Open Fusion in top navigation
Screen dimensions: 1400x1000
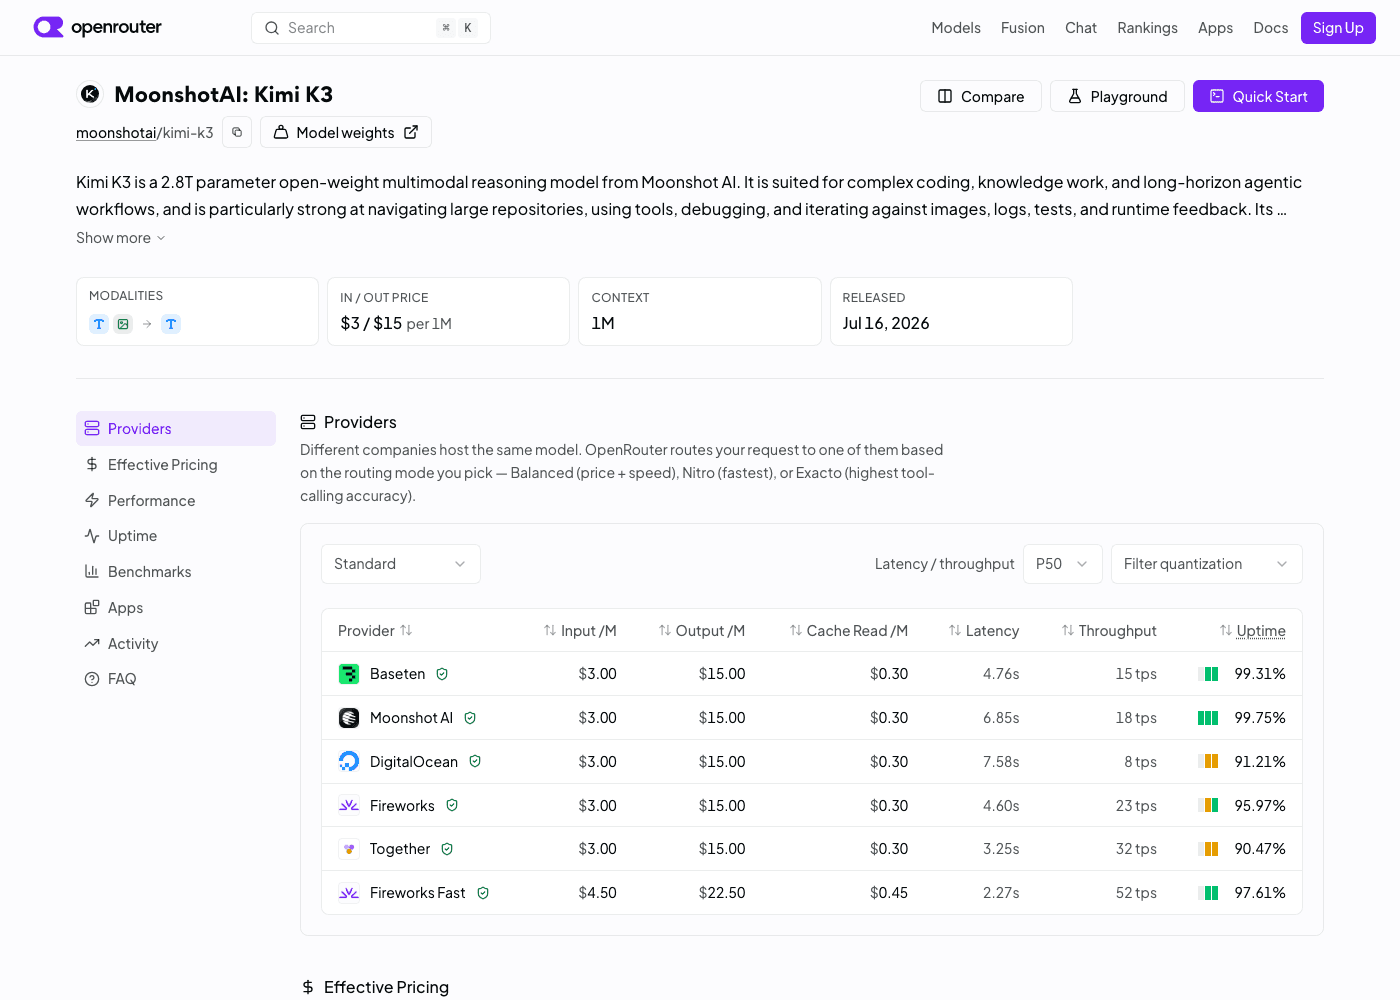(1023, 28)
